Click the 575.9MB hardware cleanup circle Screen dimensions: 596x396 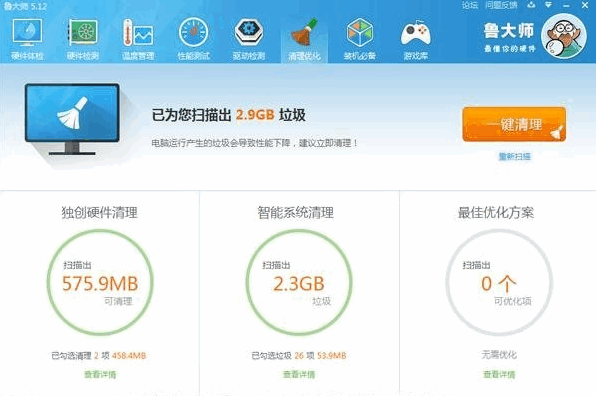click(100, 282)
